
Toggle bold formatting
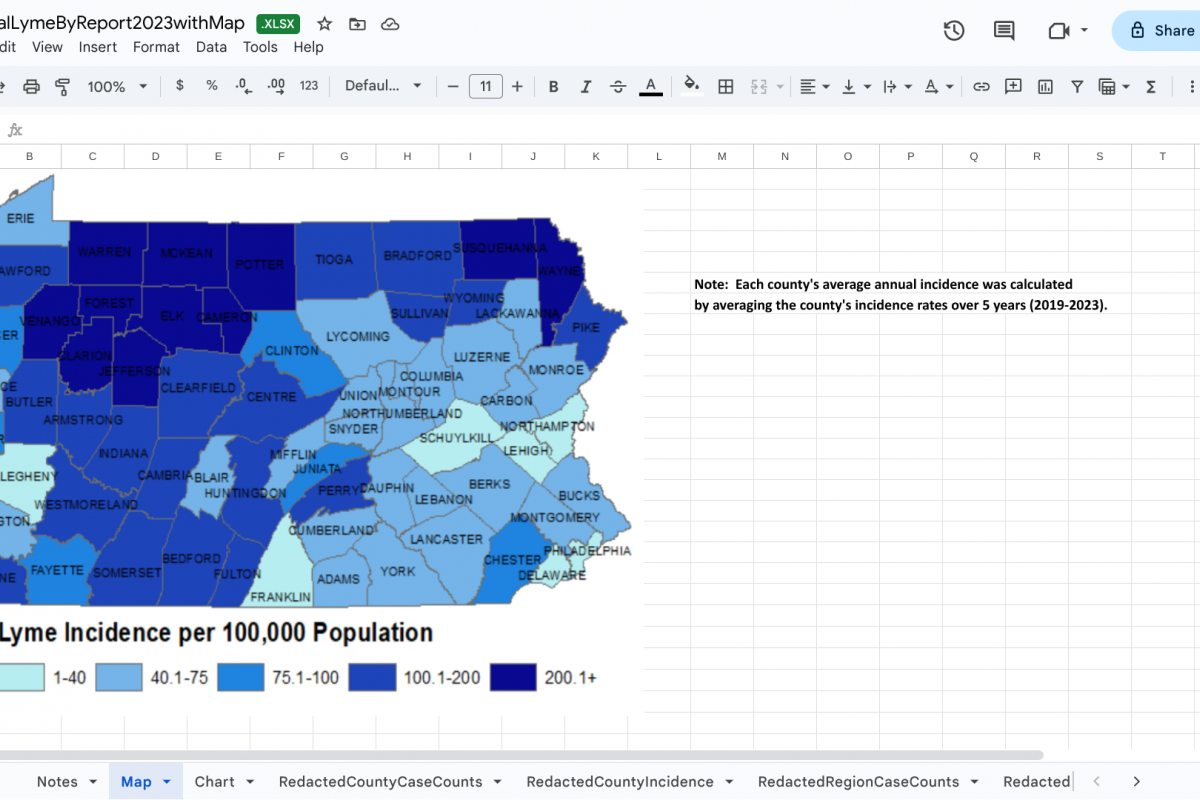(x=553, y=87)
